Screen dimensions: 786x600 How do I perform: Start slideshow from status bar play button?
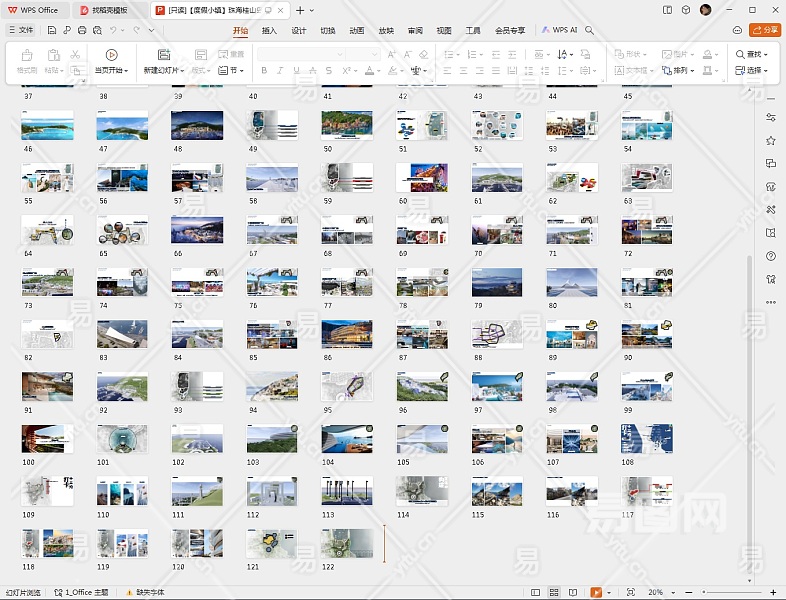coord(597,593)
